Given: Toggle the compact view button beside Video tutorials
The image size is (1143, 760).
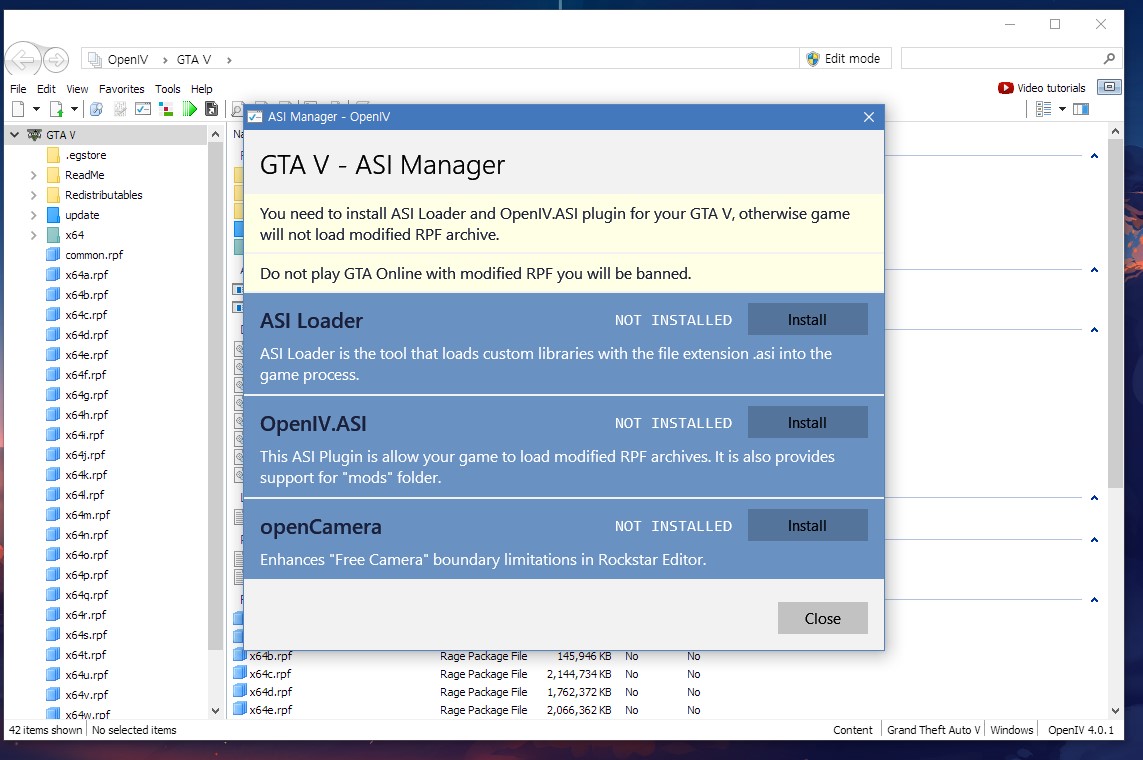Looking at the screenshot, I should [x=1109, y=87].
